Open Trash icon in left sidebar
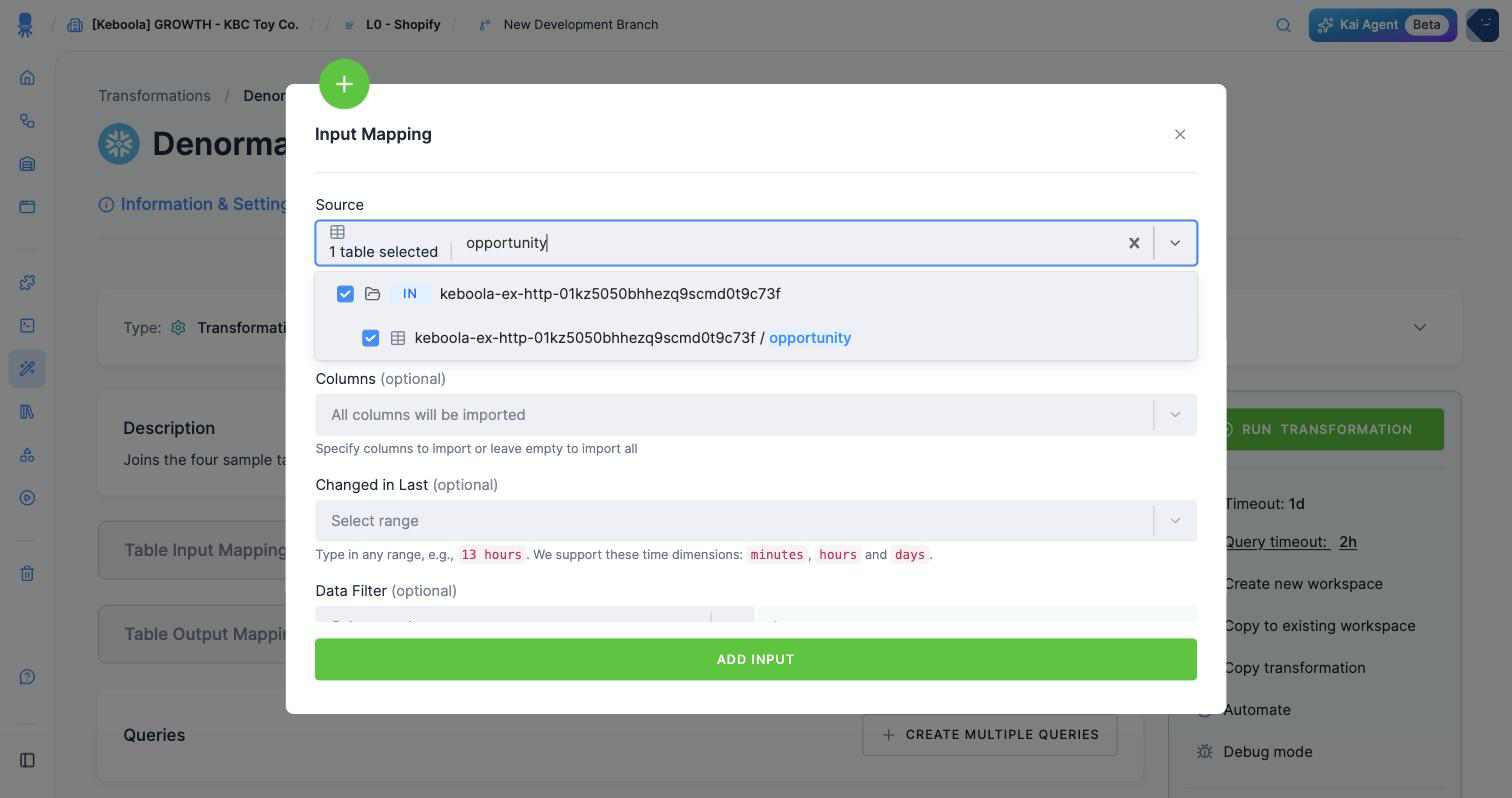The height and width of the screenshot is (798, 1512). click(27, 573)
